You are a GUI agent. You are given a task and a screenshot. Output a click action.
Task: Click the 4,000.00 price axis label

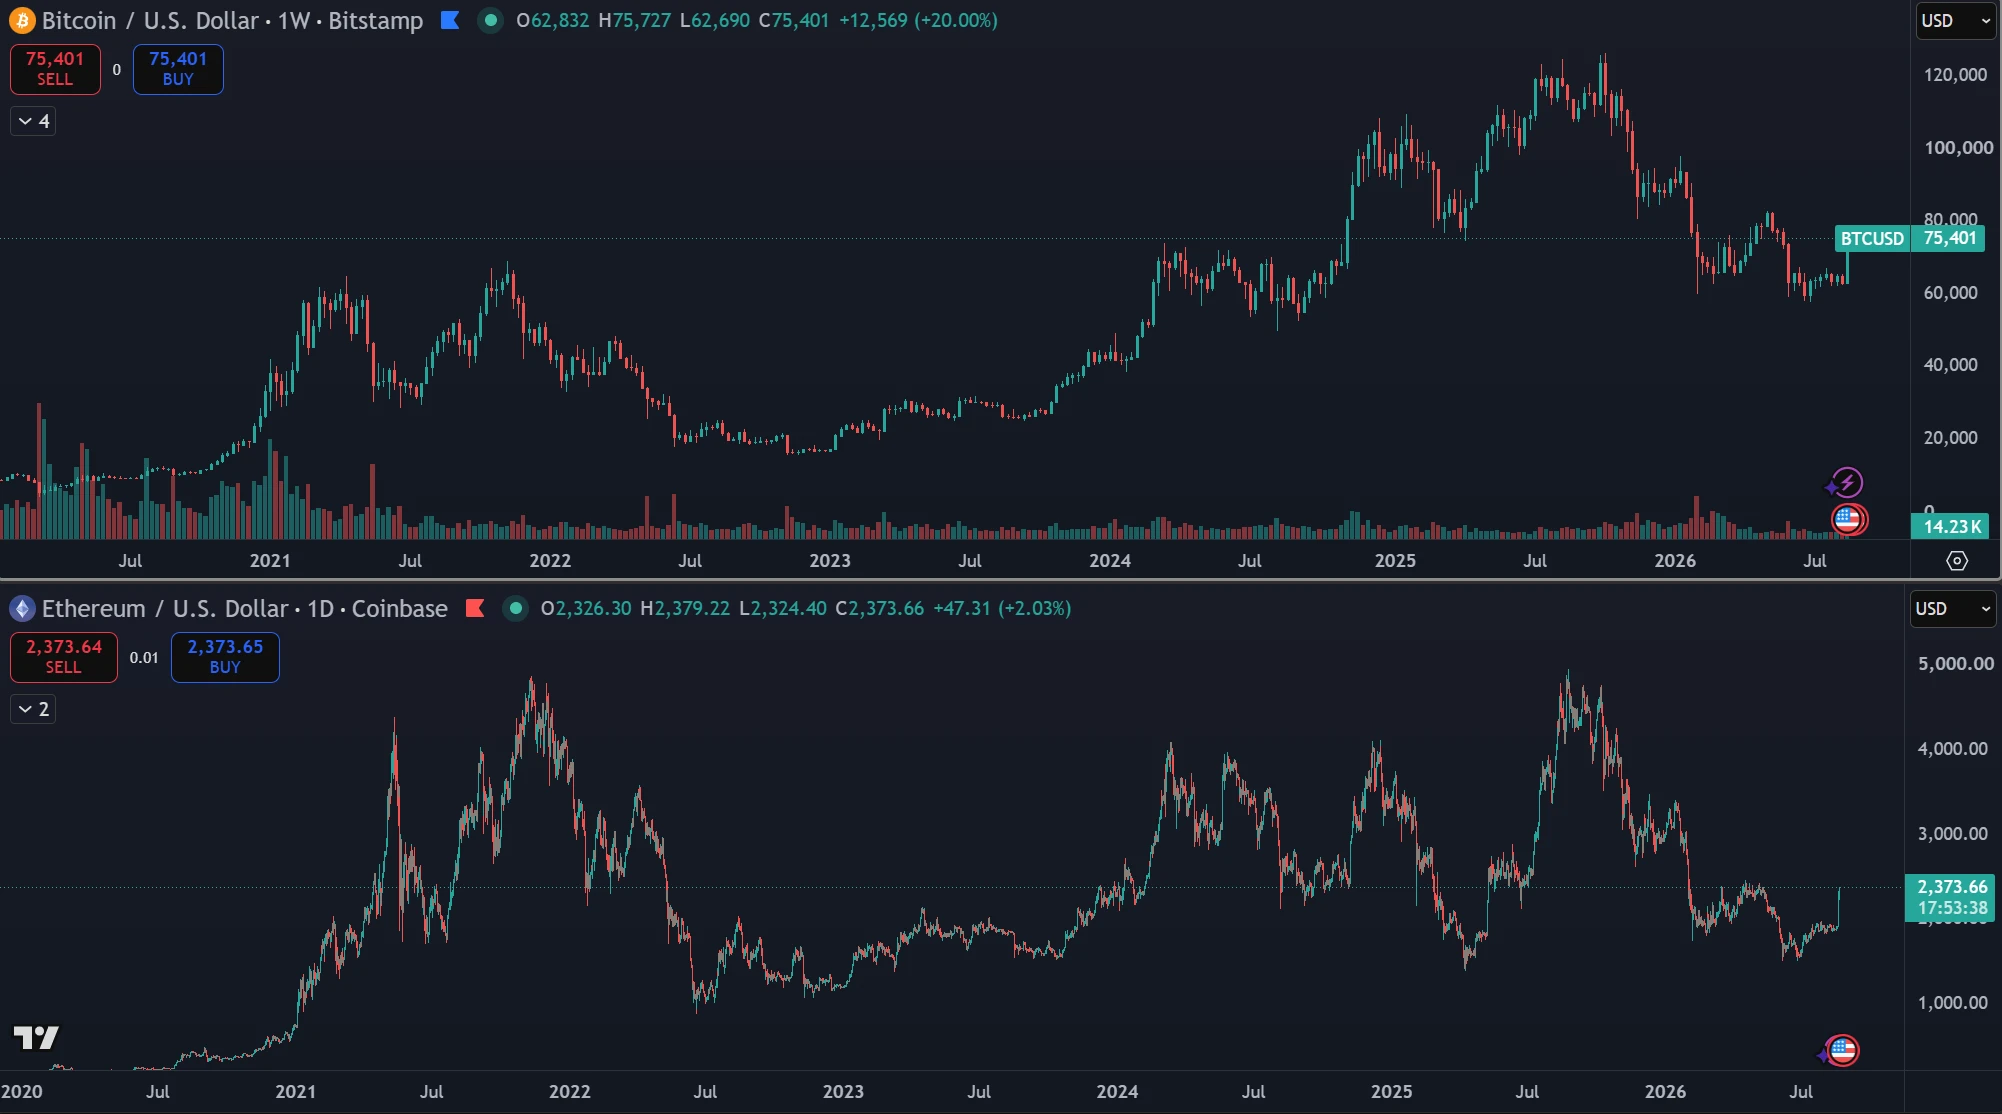[x=1952, y=749]
